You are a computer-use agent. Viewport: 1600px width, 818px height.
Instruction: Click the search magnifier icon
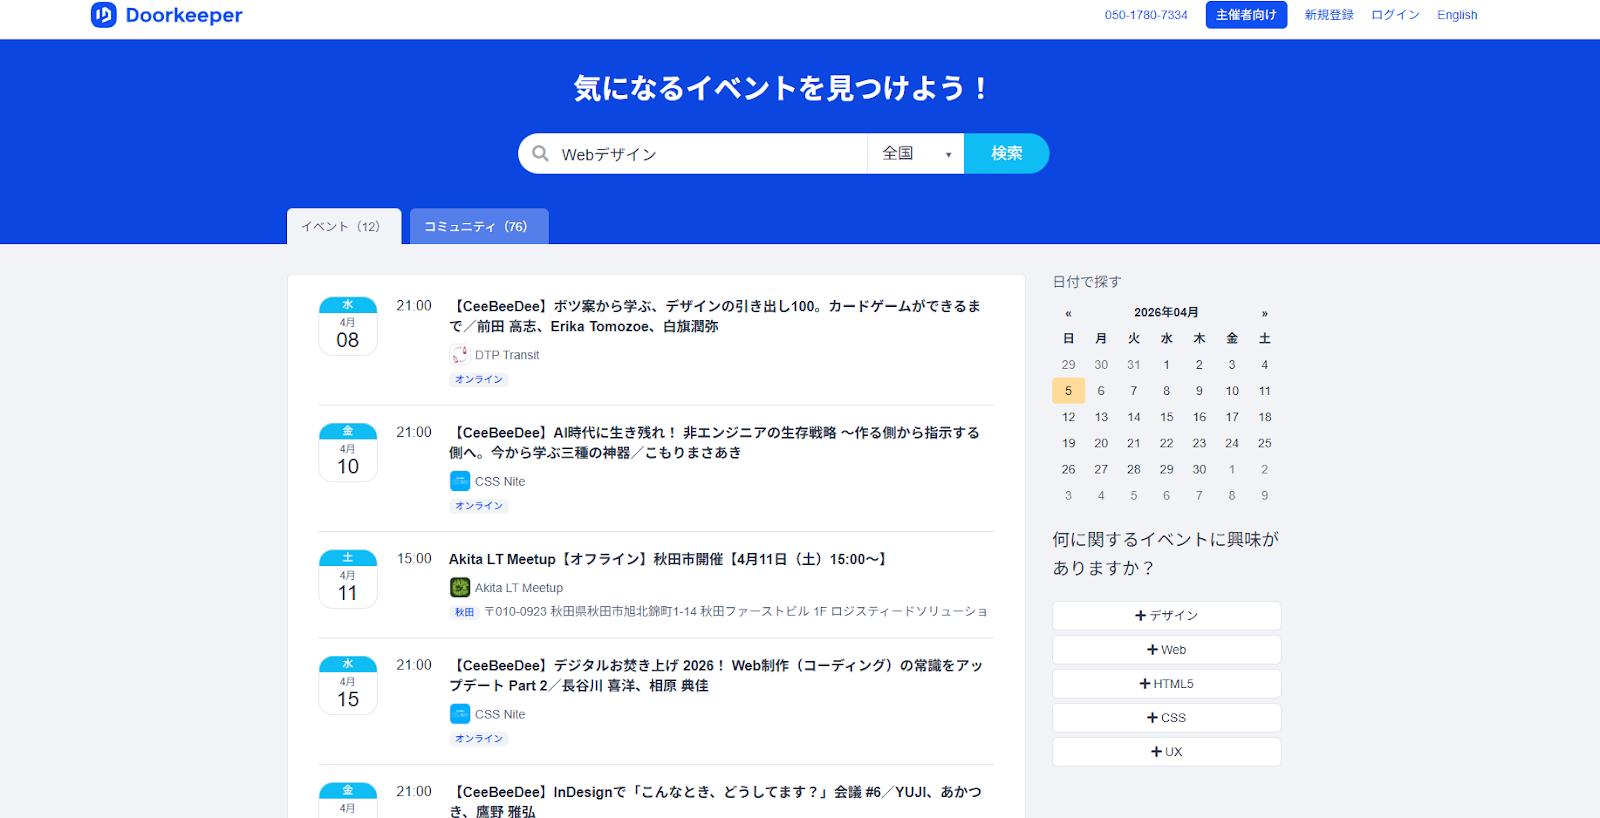(x=541, y=154)
